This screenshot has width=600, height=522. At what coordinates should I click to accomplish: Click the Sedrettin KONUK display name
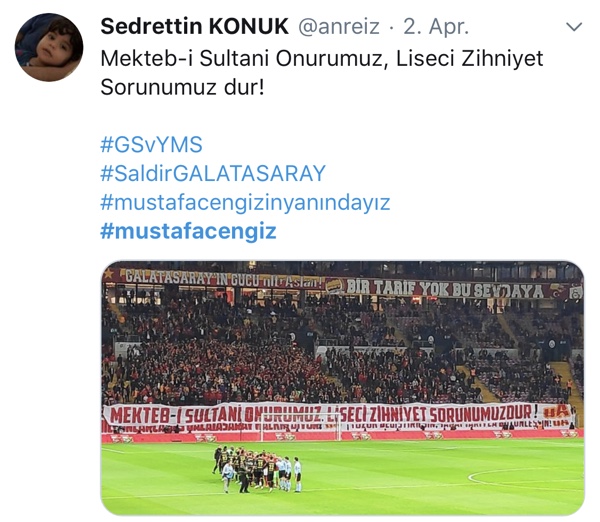coord(194,26)
